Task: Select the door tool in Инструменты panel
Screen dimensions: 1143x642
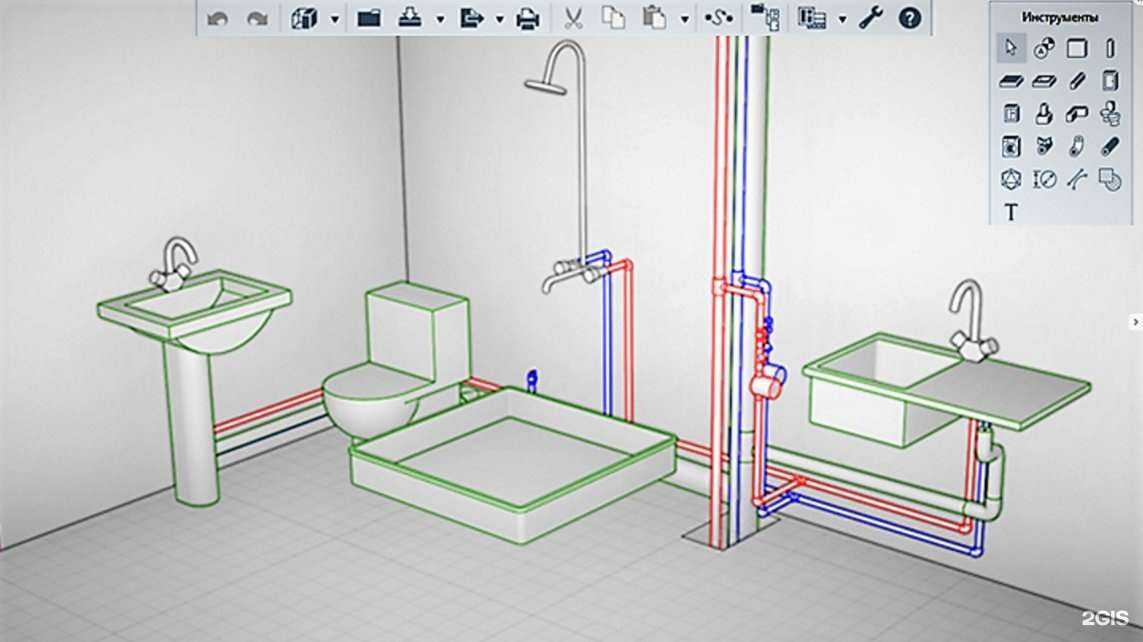Action: tap(1109, 81)
